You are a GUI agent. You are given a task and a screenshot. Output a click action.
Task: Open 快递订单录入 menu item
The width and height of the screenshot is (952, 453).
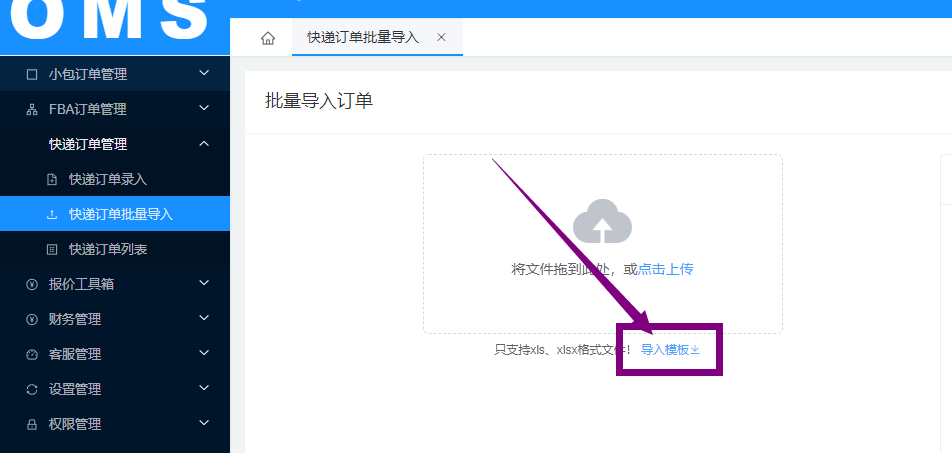click(x=115, y=179)
